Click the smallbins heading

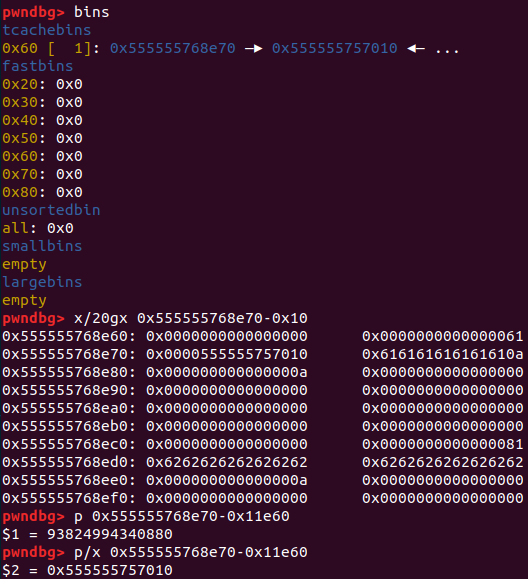42,246
